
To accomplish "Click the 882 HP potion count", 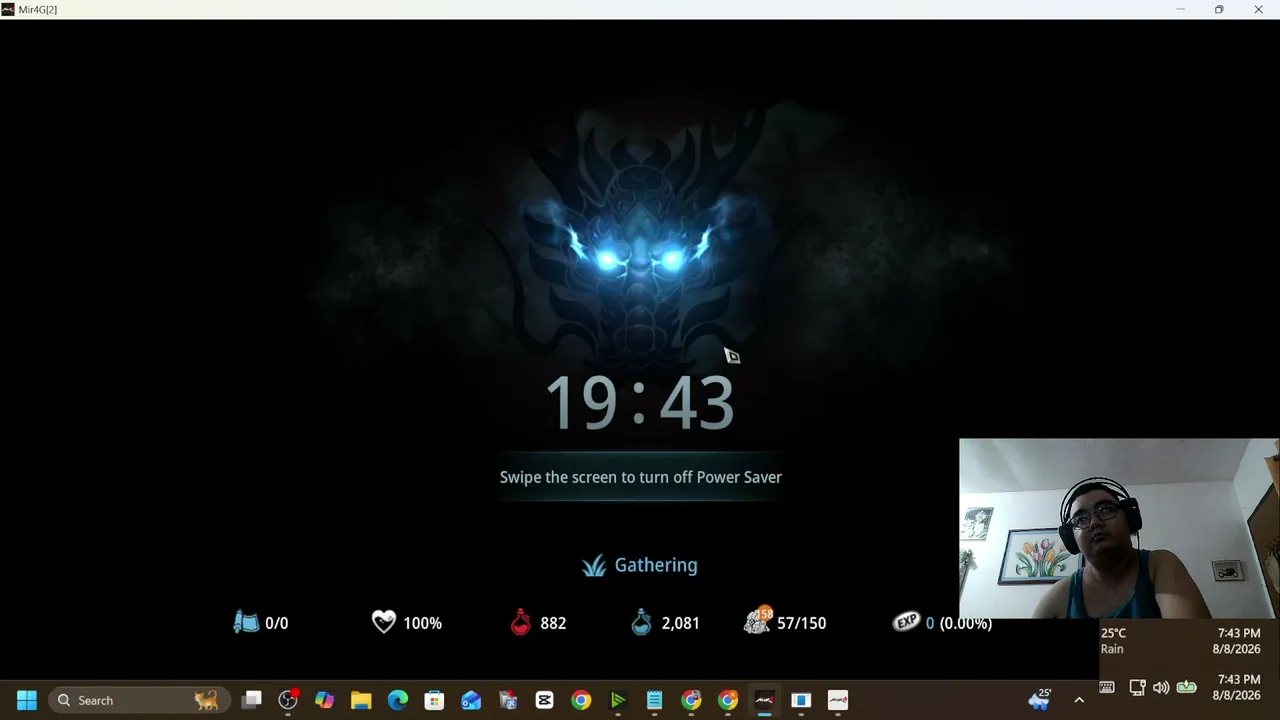I will pos(553,623).
